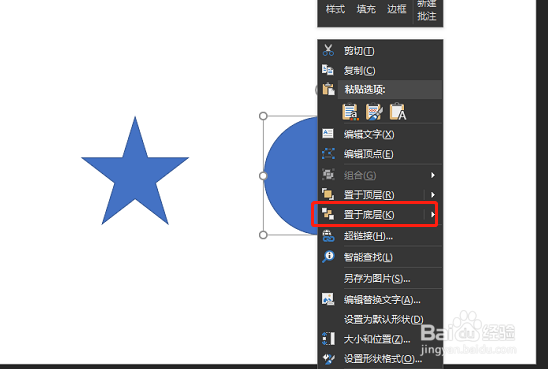The height and width of the screenshot is (369, 548).
Task: Click the Cut scissors icon
Action: tap(328, 50)
